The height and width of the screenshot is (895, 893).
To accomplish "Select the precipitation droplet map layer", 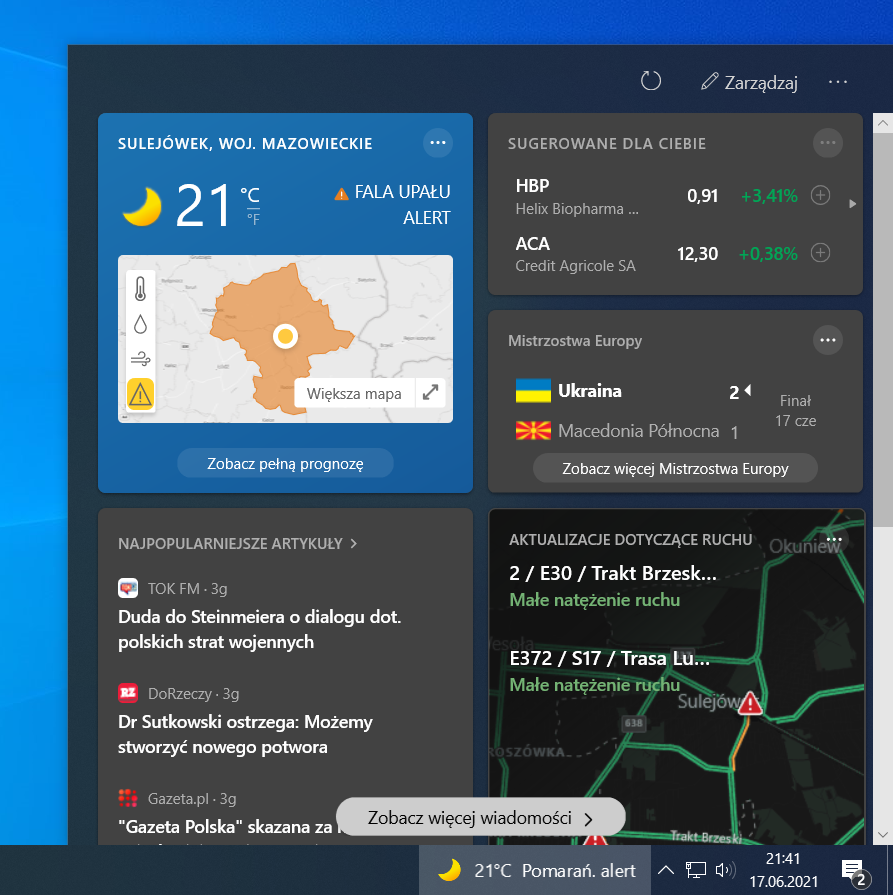I will point(141,324).
